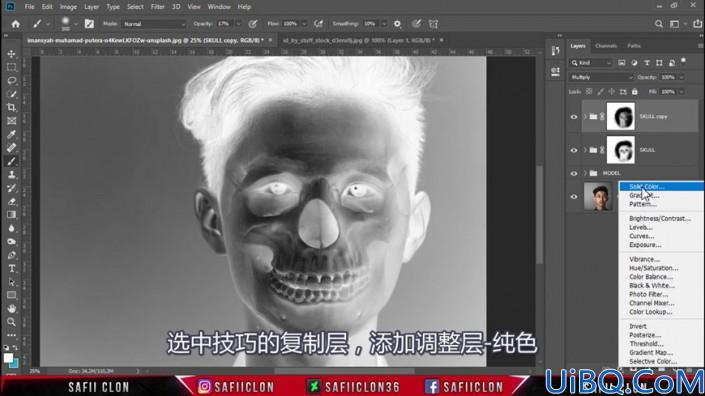Select the Quick Selection tool
The width and height of the screenshot is (705, 396).
click(x=12, y=94)
